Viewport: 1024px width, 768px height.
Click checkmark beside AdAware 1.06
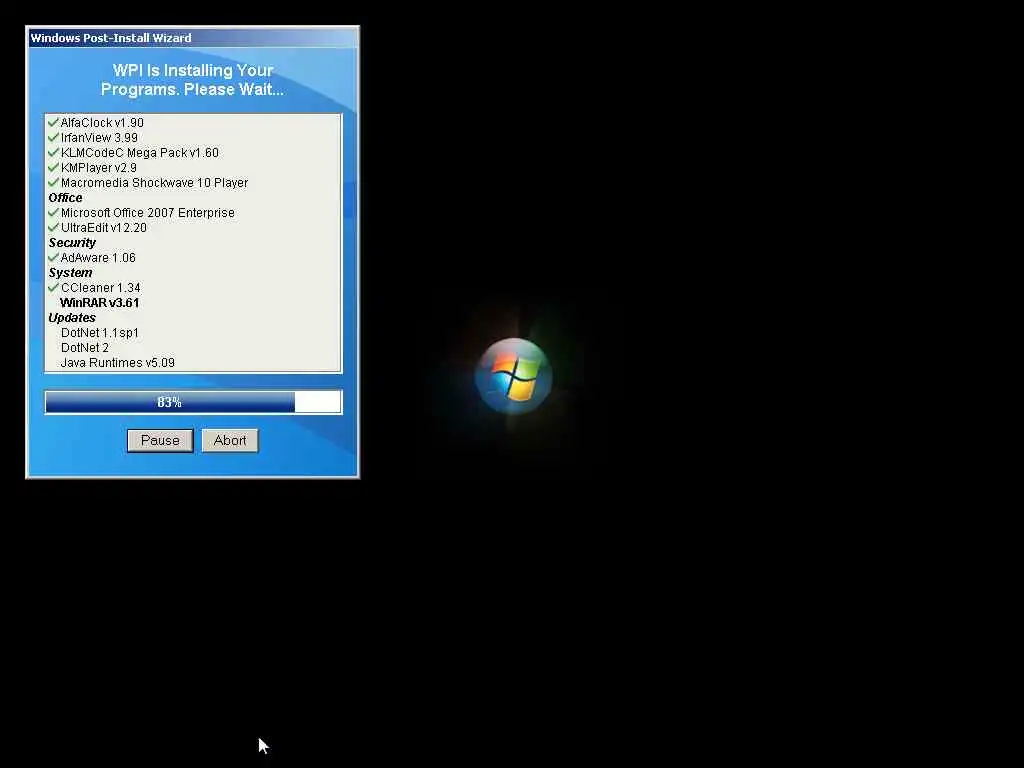click(x=54, y=257)
